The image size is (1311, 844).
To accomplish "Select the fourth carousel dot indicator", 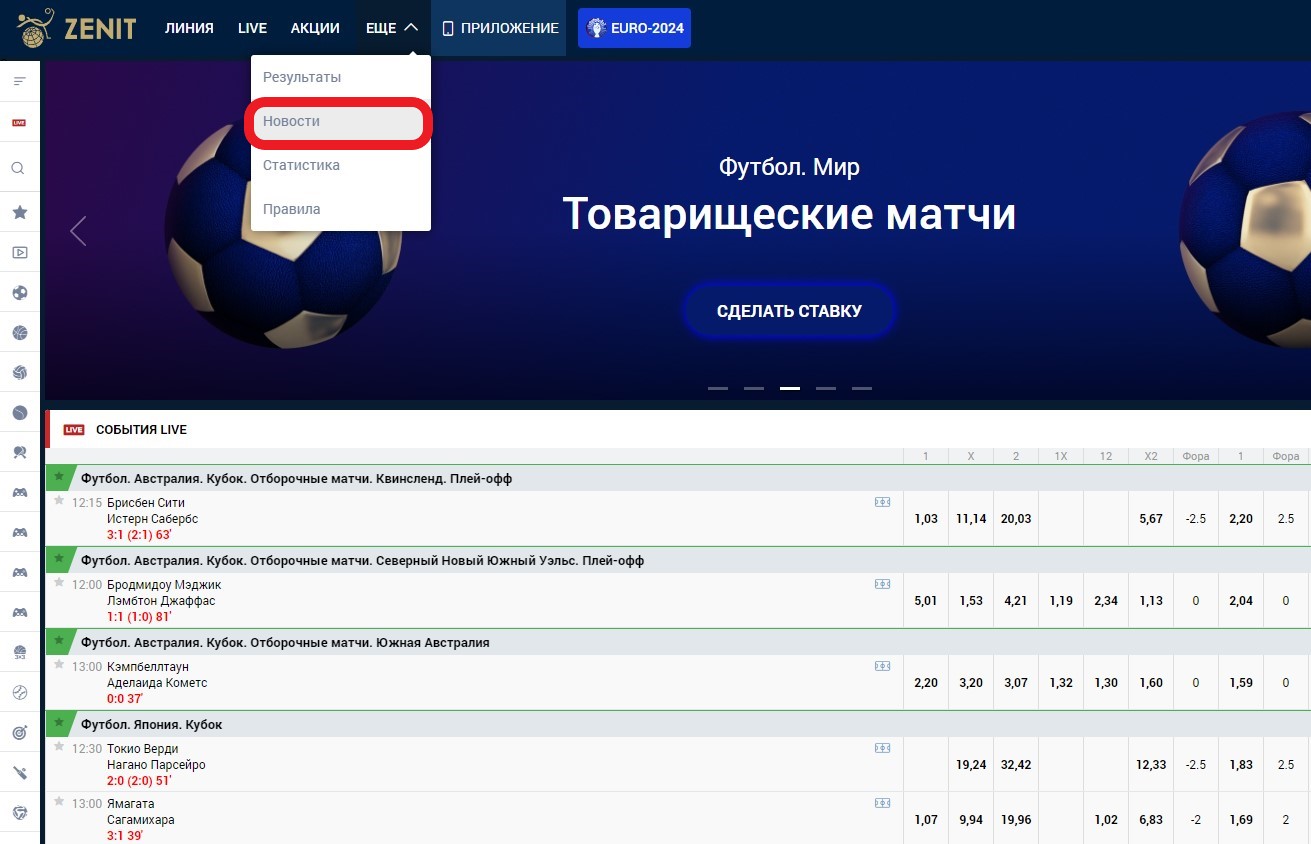I will tap(826, 387).
